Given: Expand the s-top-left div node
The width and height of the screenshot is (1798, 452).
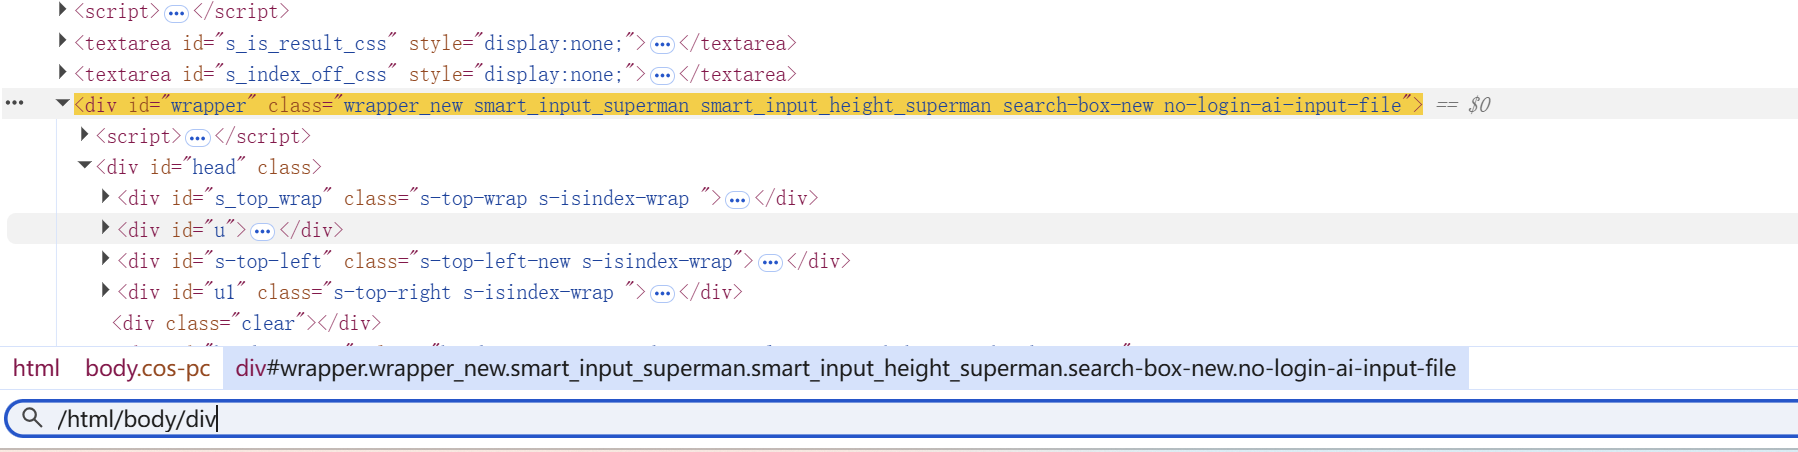Looking at the screenshot, I should pyautogui.click(x=105, y=259).
